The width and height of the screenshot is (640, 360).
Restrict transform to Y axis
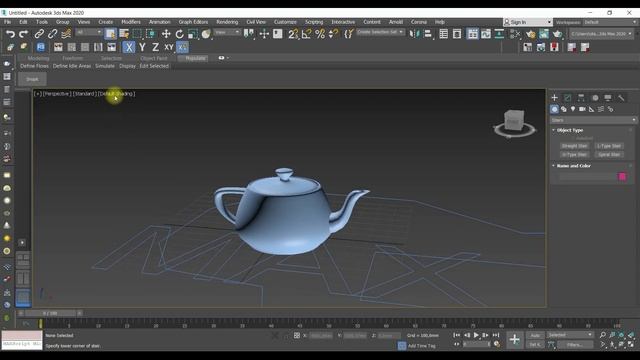pyautogui.click(x=142, y=47)
